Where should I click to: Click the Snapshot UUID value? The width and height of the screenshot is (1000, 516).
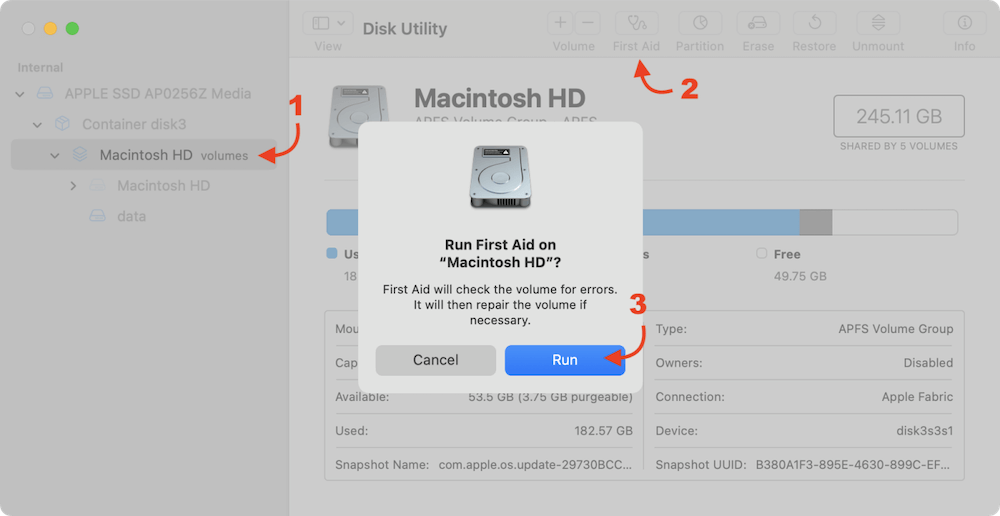[x=855, y=464]
